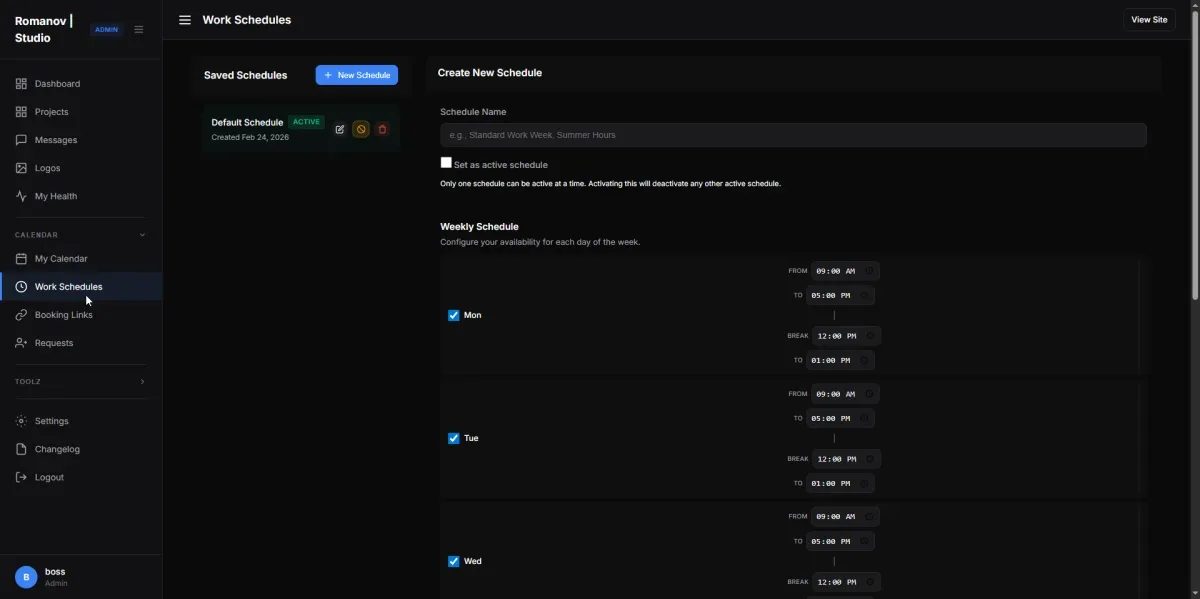Focus the Schedule Name input field
This screenshot has height=599, width=1200.
(793, 135)
